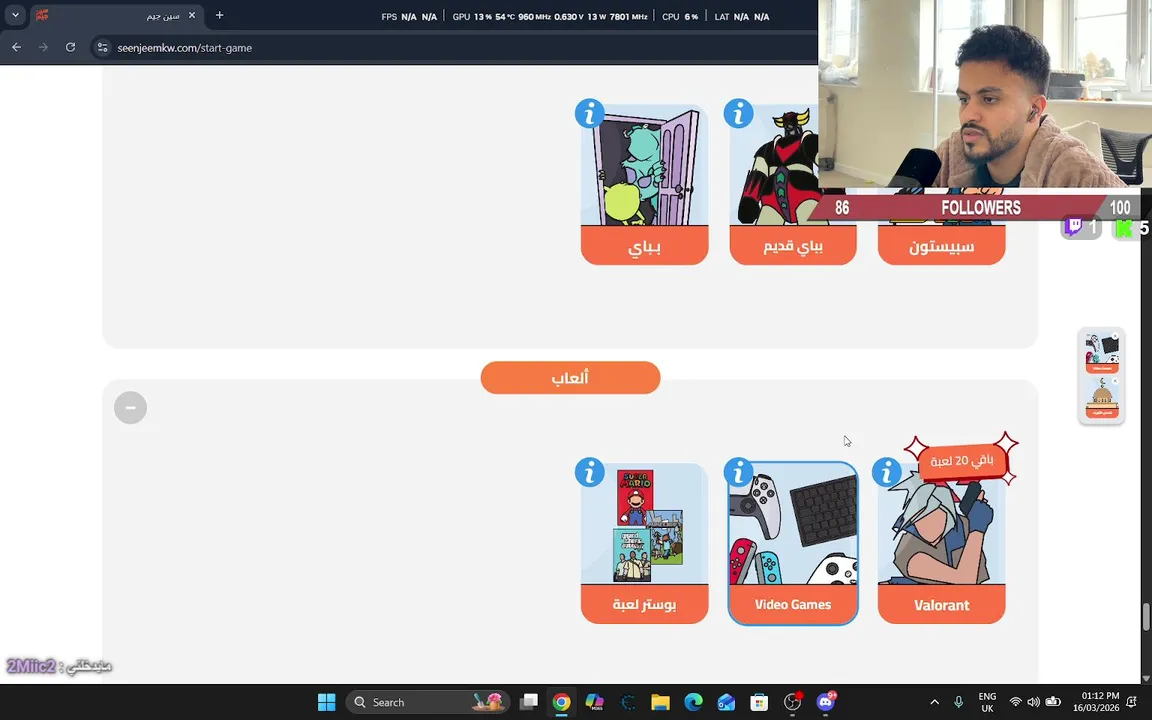
Task: Open Task View from taskbar
Action: coord(528,702)
